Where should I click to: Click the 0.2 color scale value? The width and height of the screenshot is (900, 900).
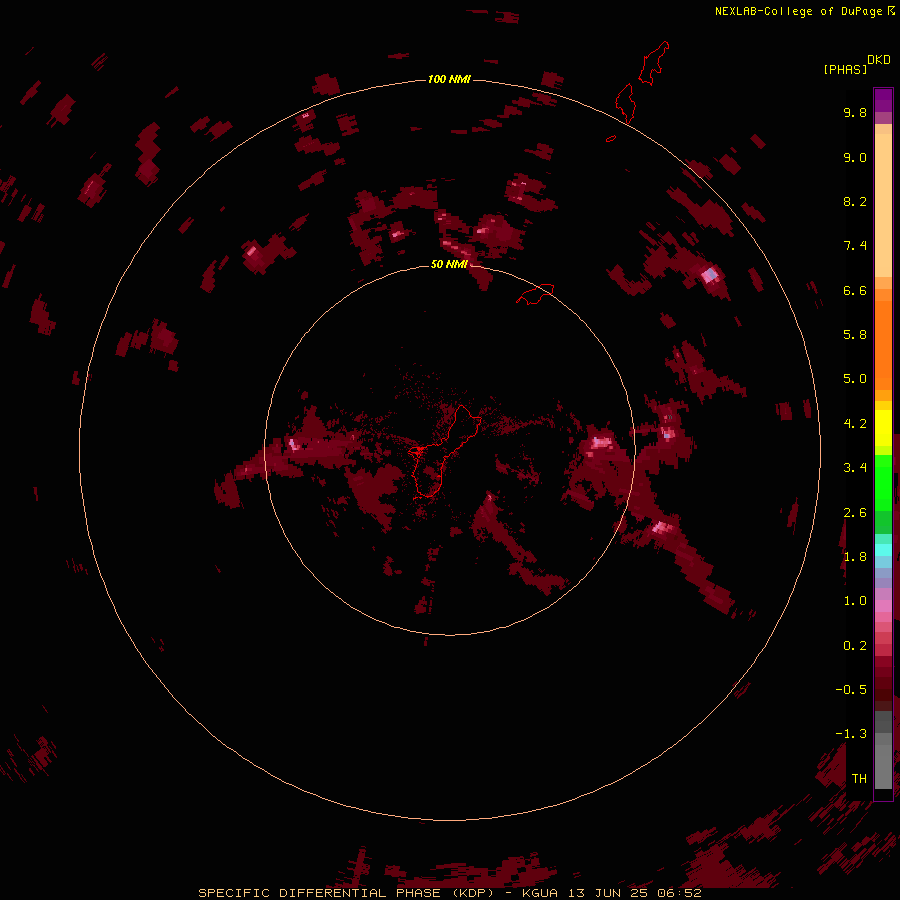pyautogui.click(x=855, y=646)
